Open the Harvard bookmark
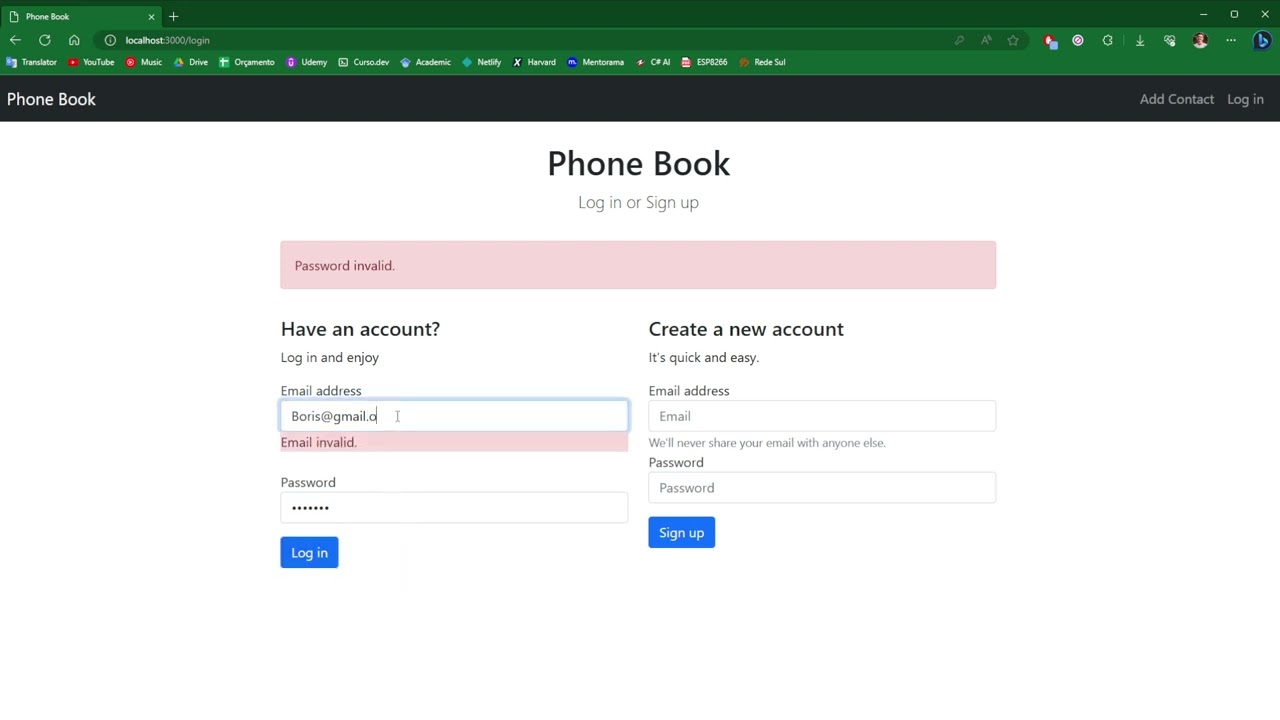Image resolution: width=1280 pixels, height=720 pixels. pyautogui.click(x=534, y=62)
